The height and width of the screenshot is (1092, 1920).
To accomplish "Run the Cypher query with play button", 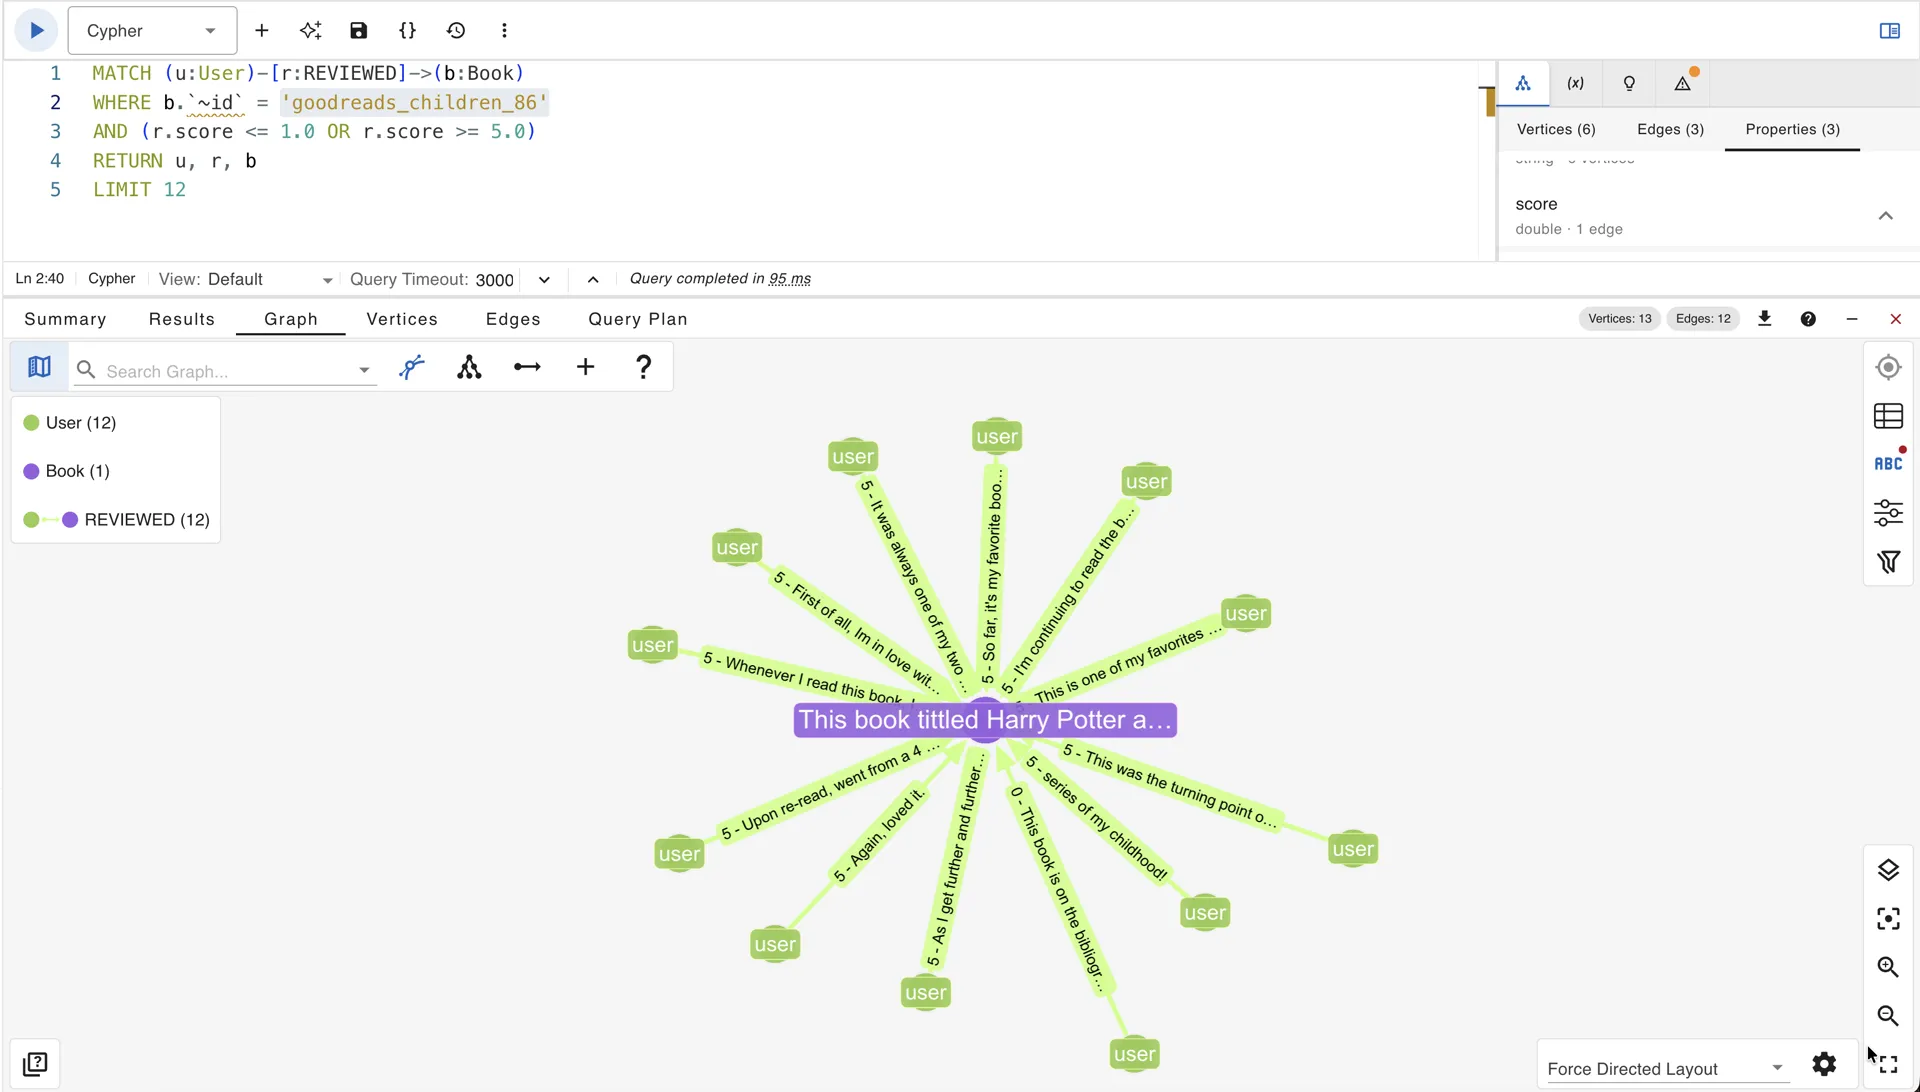I will click(37, 30).
